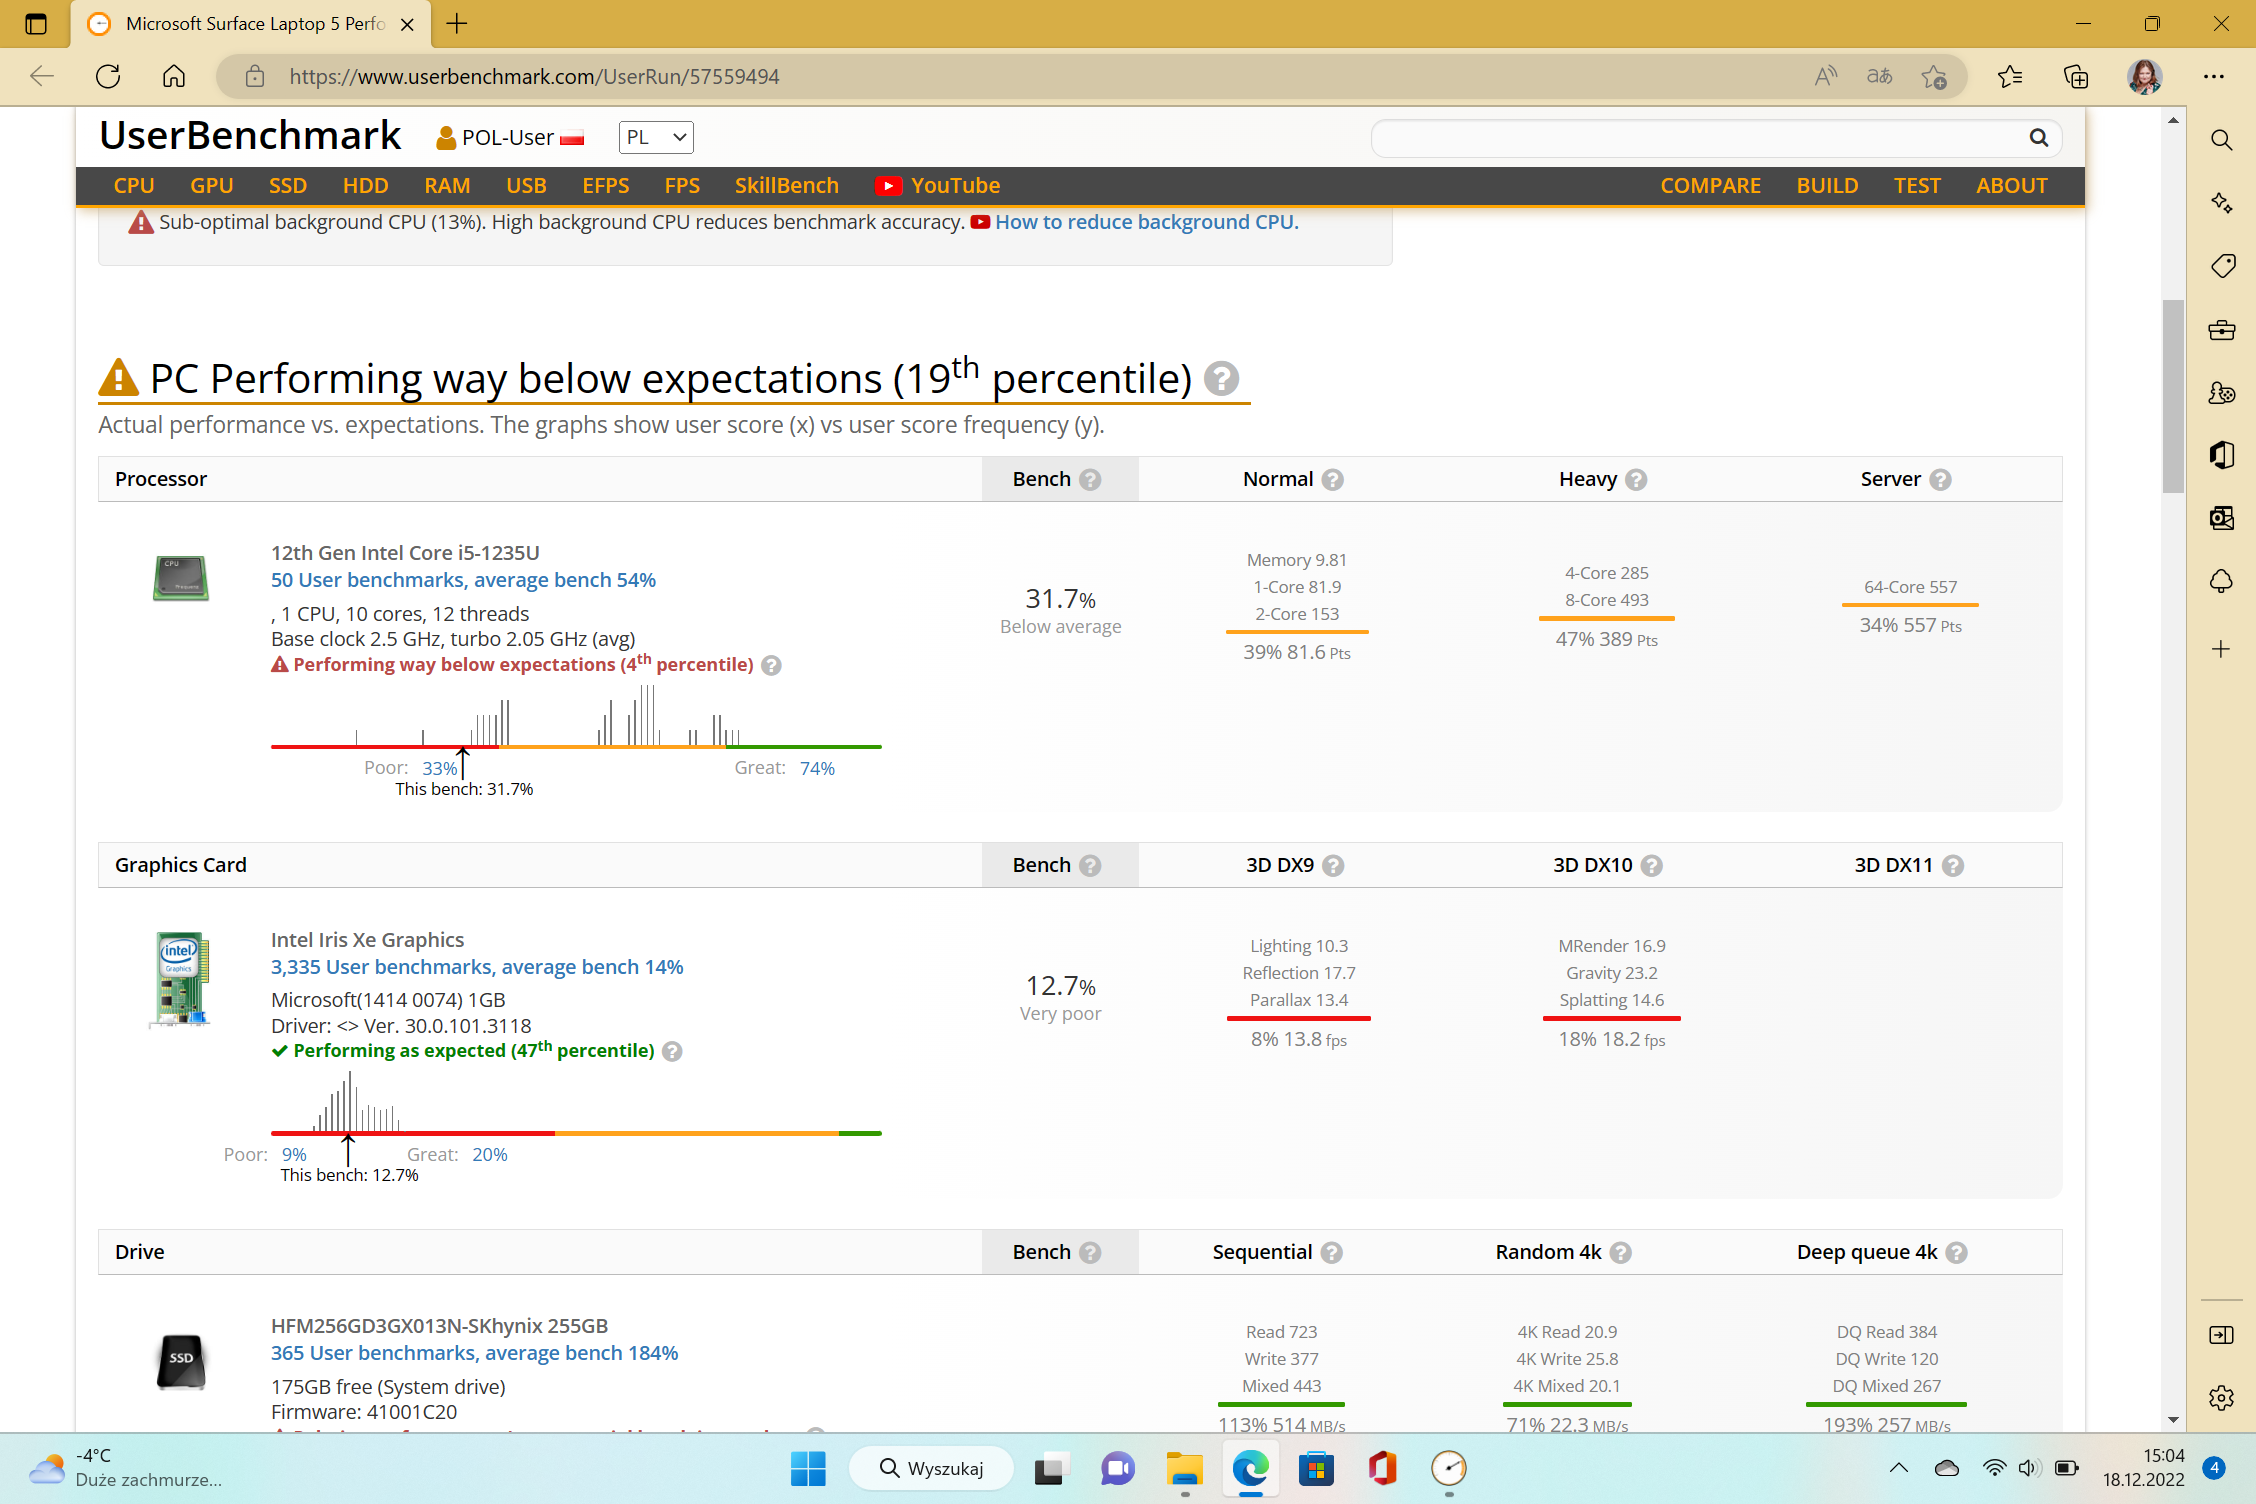Open the BUILD menu item

click(1827, 186)
